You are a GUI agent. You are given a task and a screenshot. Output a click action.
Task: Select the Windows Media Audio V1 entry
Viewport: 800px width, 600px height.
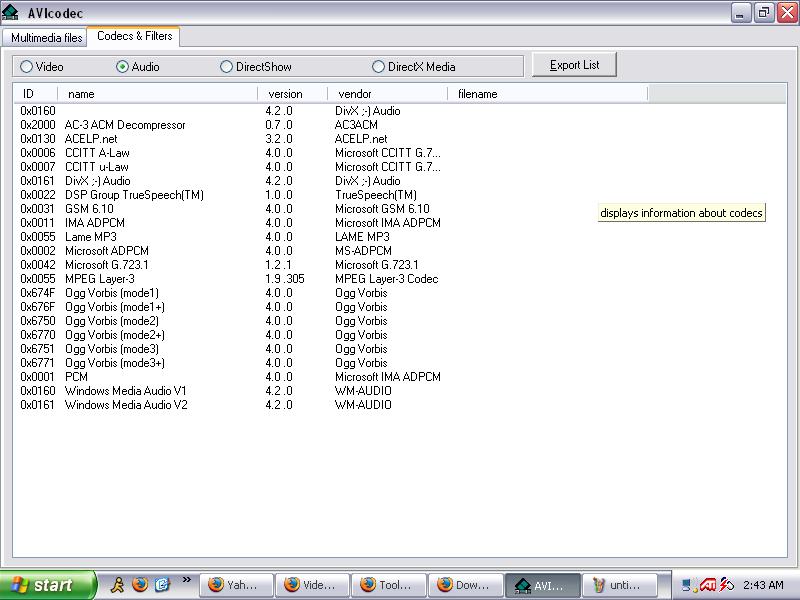point(126,391)
